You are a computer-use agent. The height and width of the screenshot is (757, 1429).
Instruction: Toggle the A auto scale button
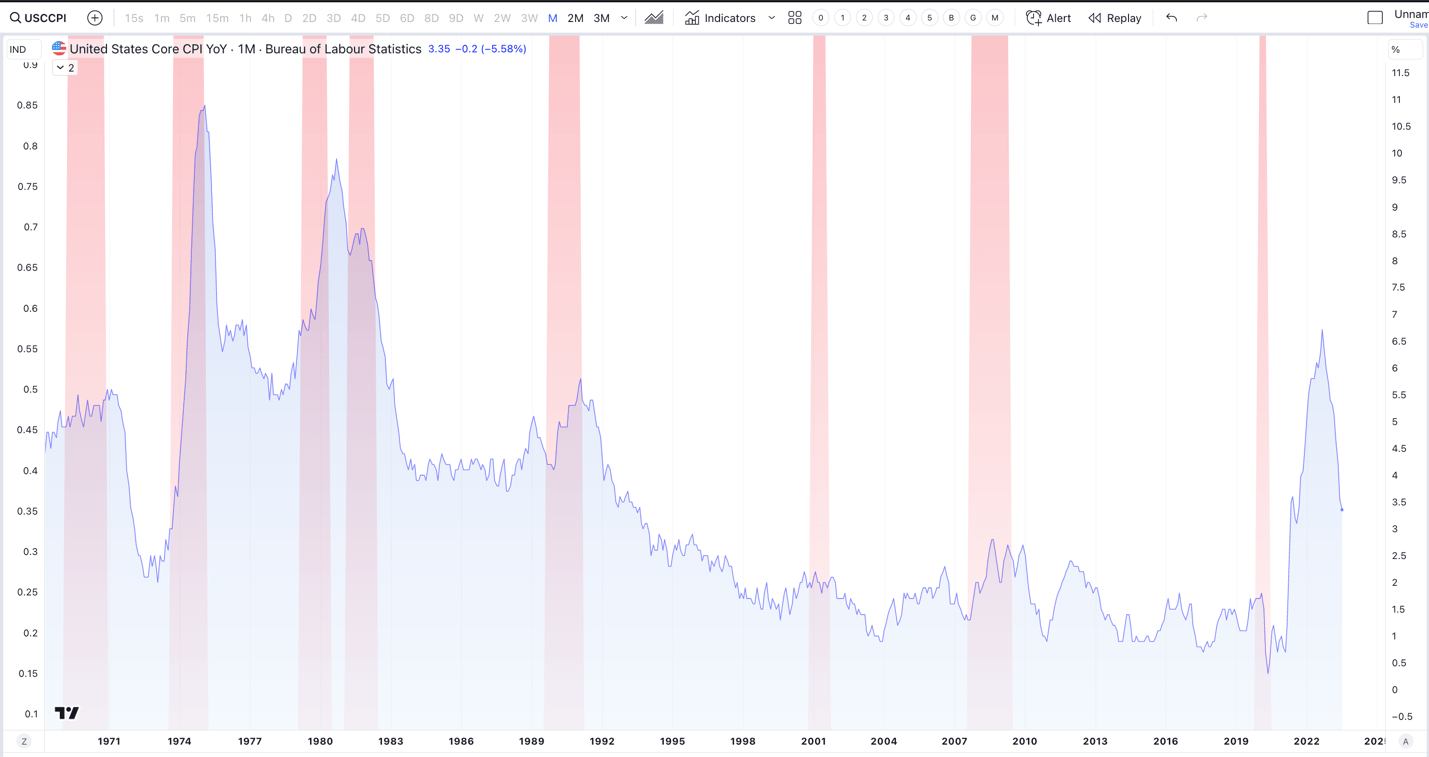pos(1406,741)
